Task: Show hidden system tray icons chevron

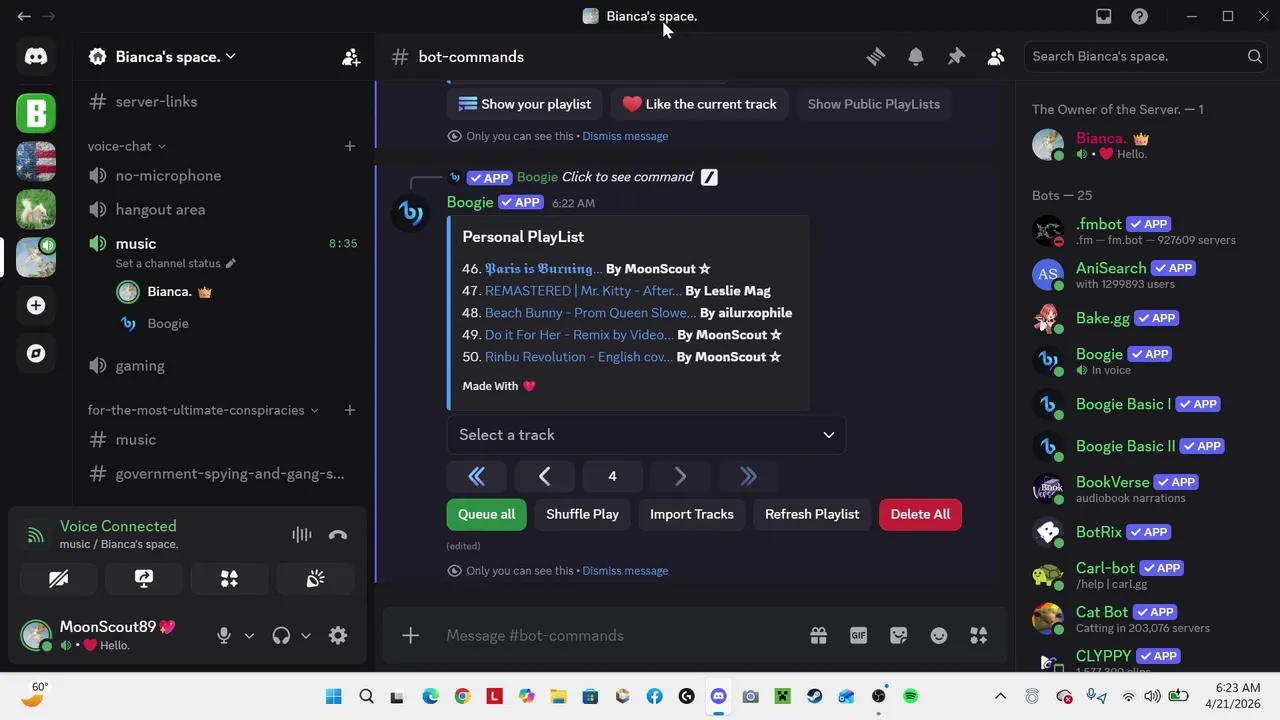Action: [1000, 696]
